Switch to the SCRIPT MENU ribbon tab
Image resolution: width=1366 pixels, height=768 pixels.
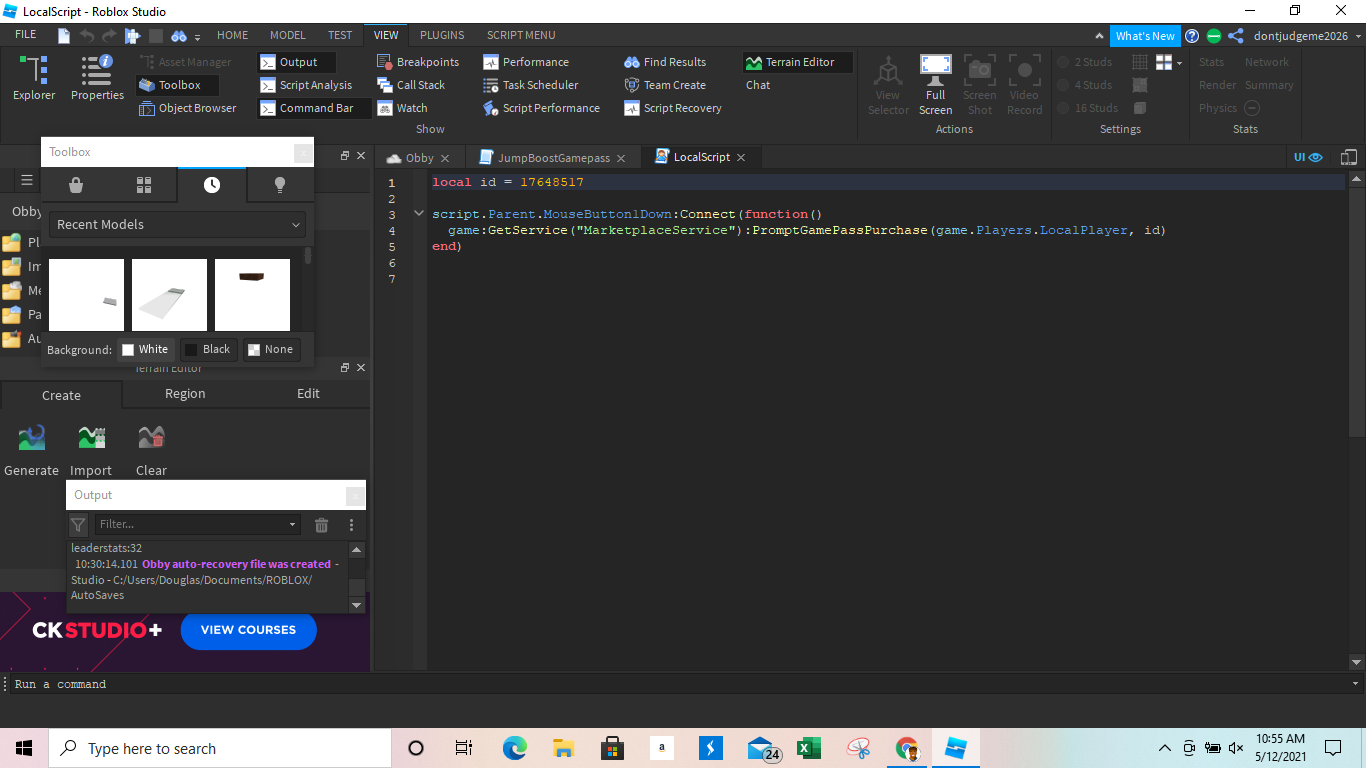coord(521,35)
